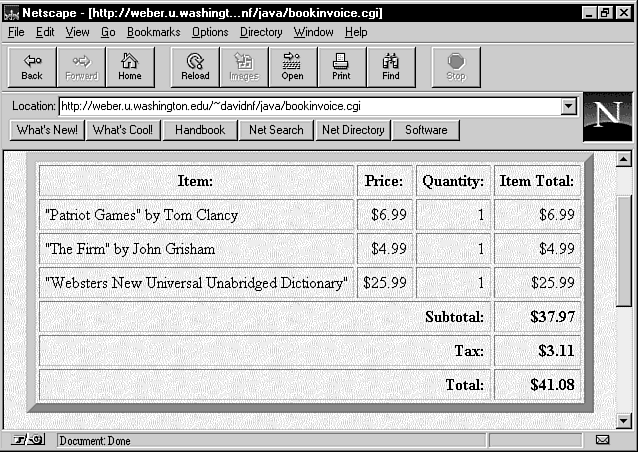Click the security key icon in status bar
Image resolution: width=638 pixels, height=453 pixels.
coord(28,440)
